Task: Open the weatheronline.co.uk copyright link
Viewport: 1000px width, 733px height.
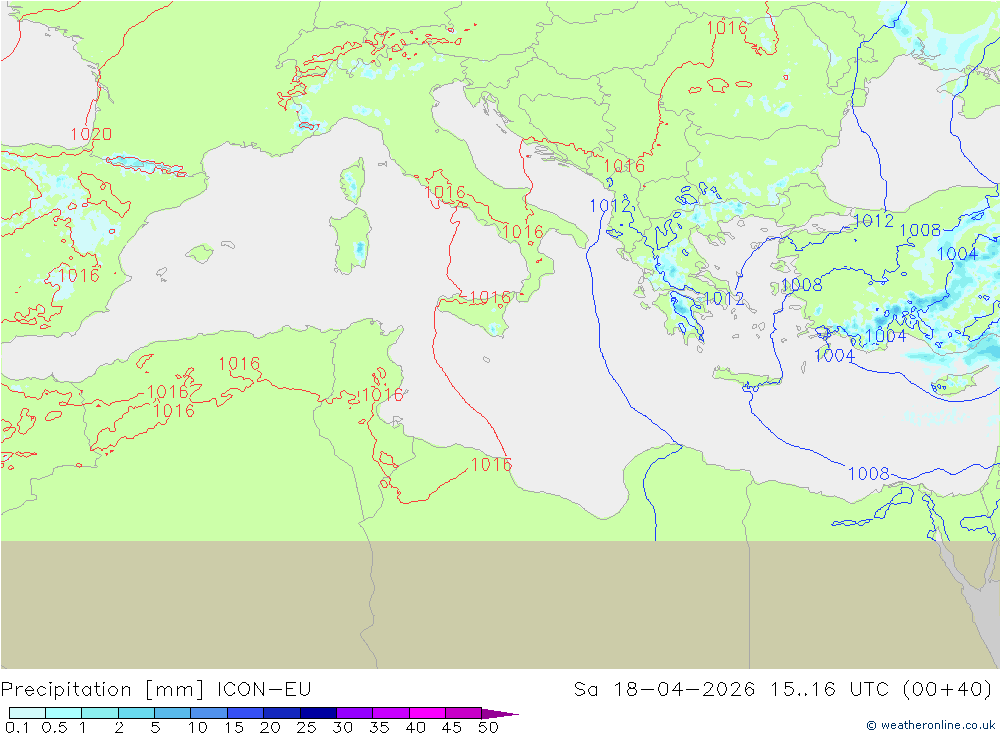Action: (x=930, y=725)
